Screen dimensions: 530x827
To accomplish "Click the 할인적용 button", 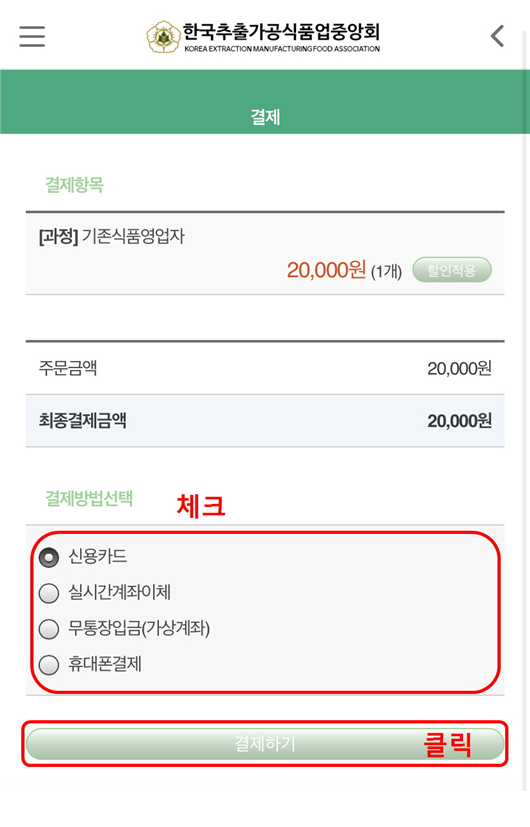I will [x=452, y=270].
